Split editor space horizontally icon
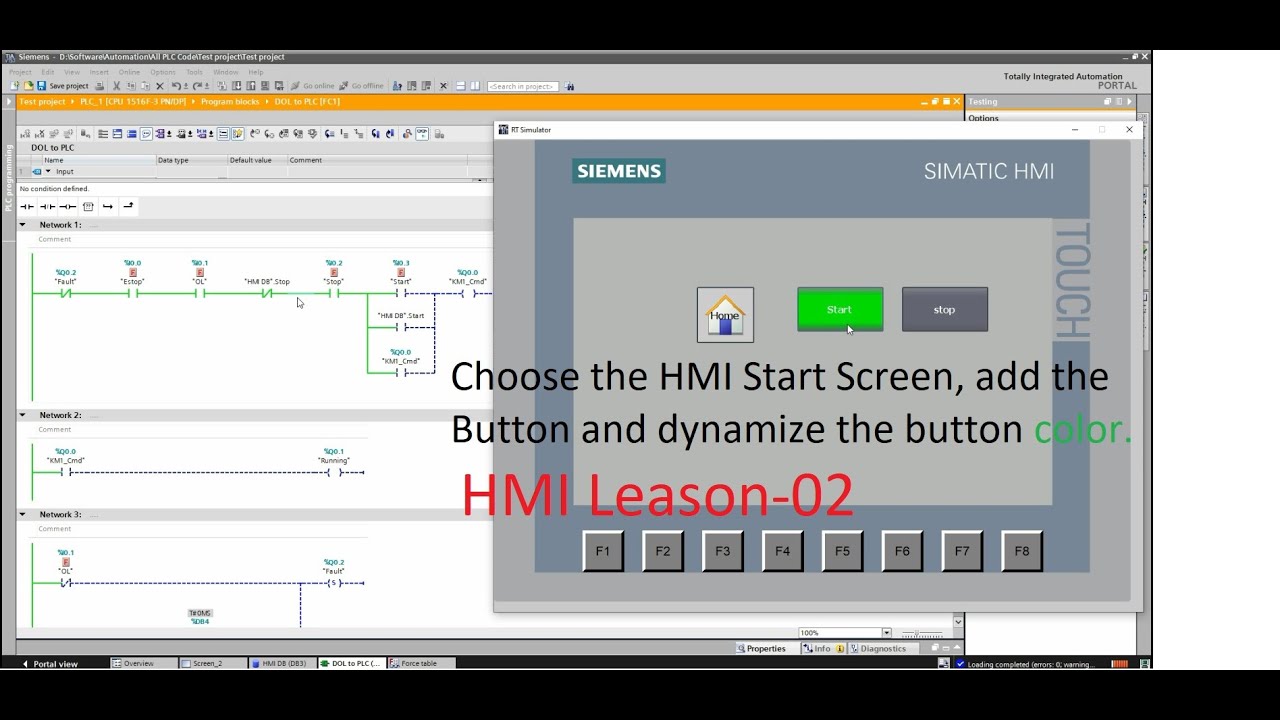 coord(461,86)
